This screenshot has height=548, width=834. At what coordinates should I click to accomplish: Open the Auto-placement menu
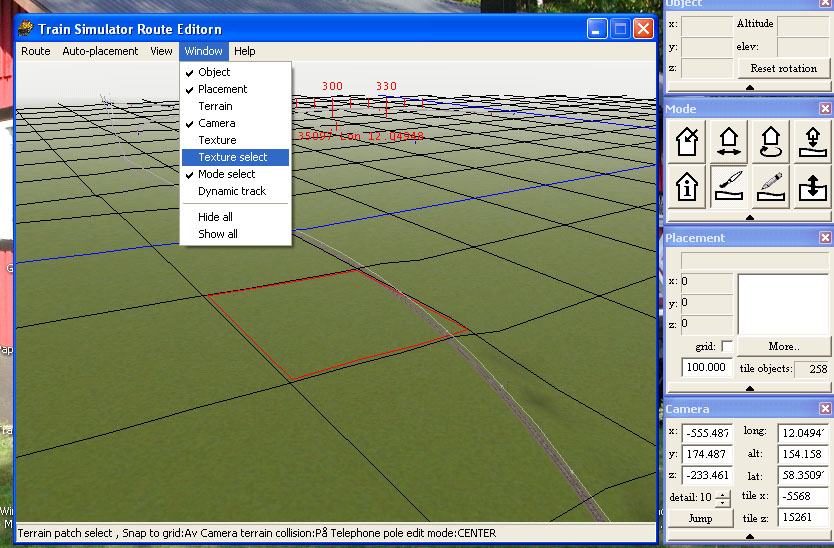coord(100,51)
